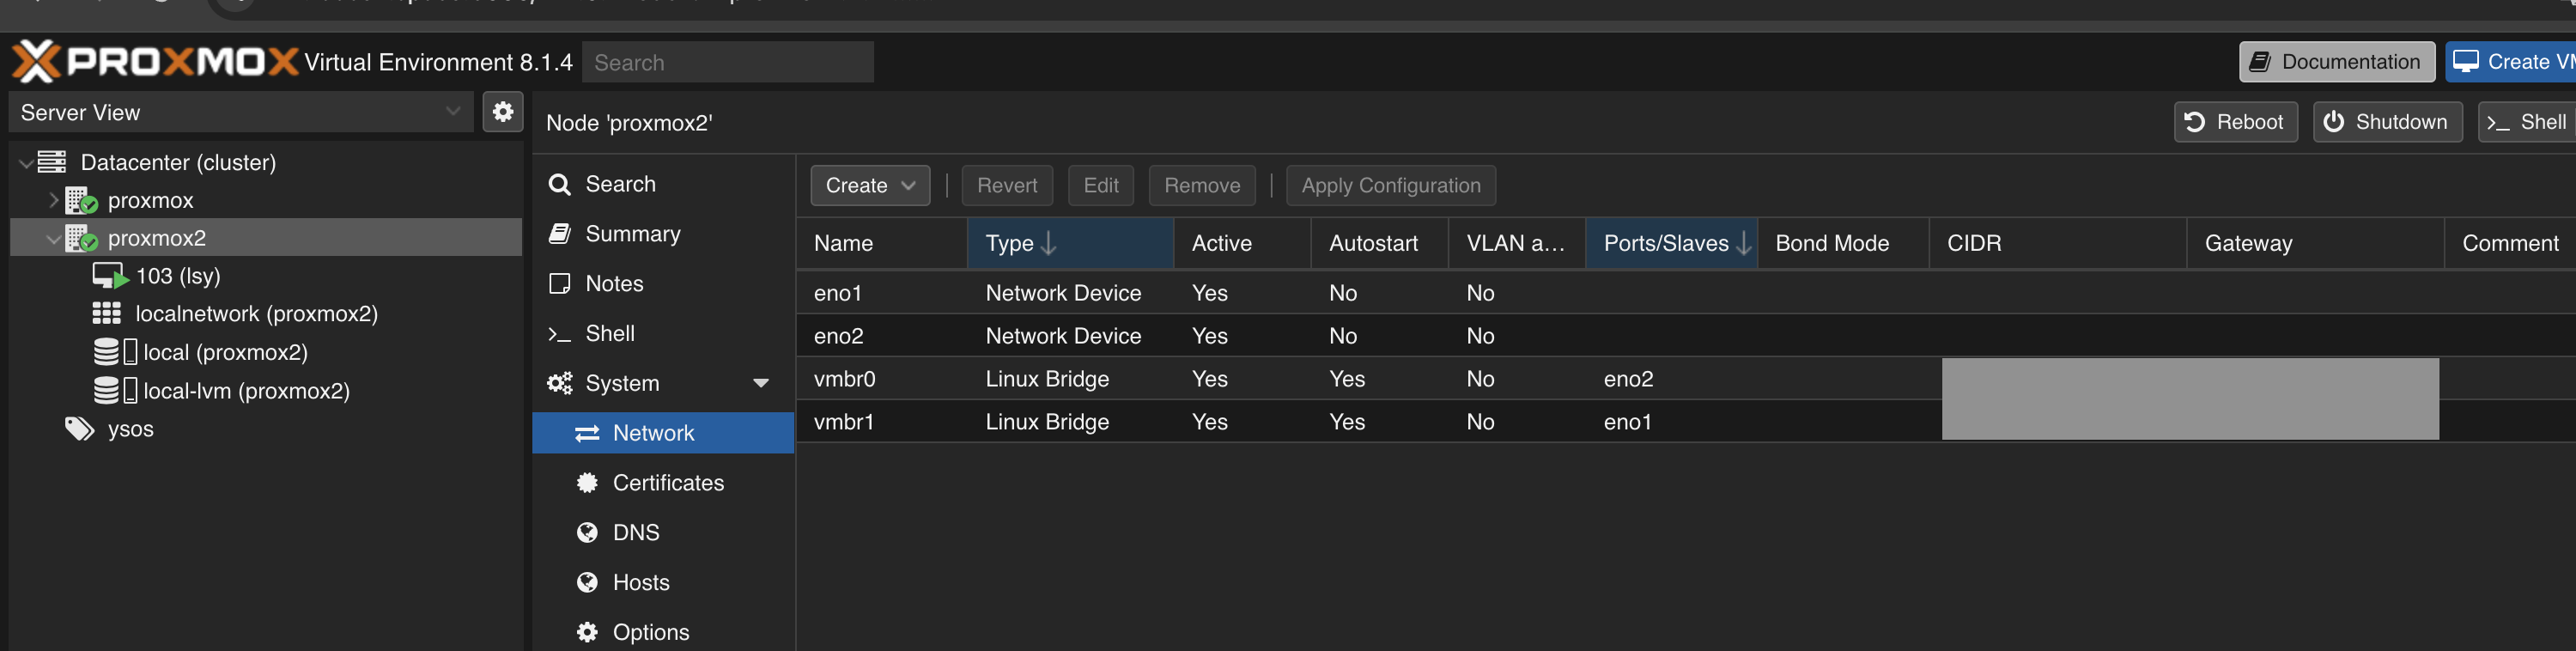Open the top-right Shell button

click(x=2527, y=122)
